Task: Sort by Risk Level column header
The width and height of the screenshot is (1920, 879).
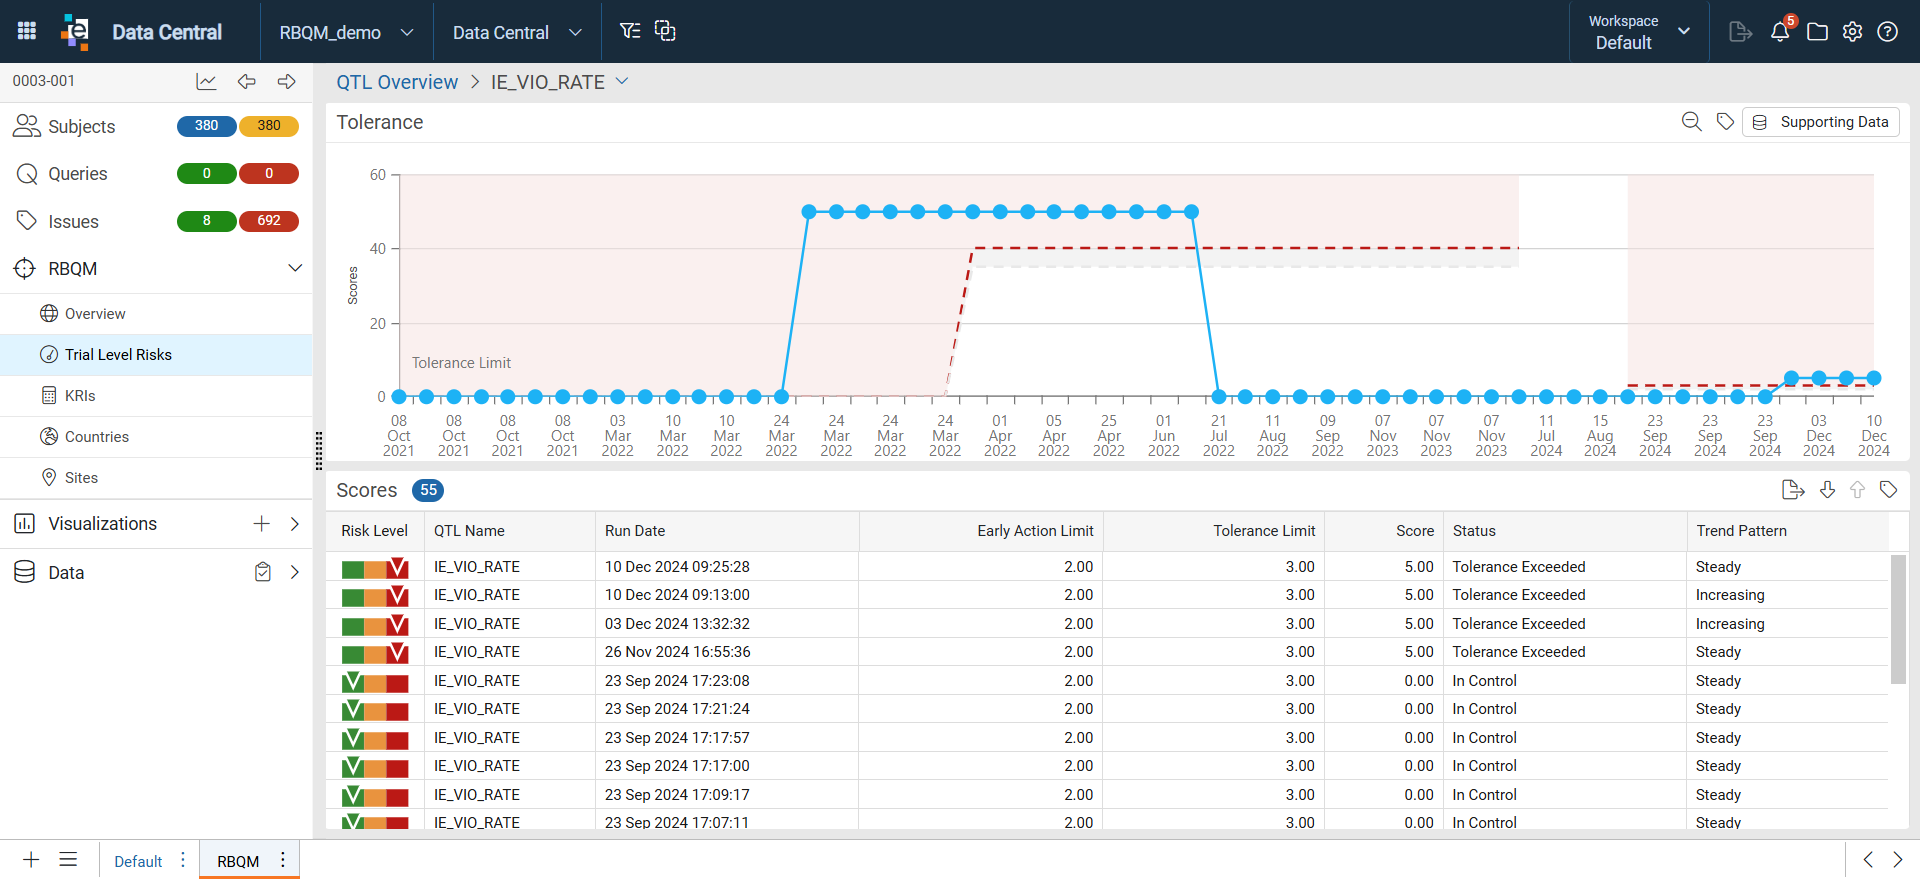Action: [x=375, y=531]
